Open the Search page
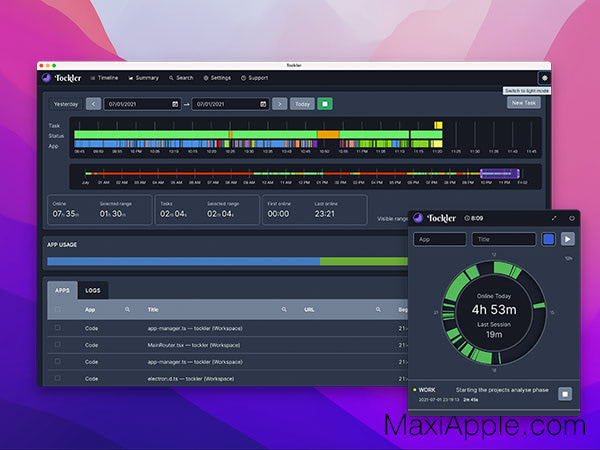Screen dimensions: 600x450 coord(181,78)
